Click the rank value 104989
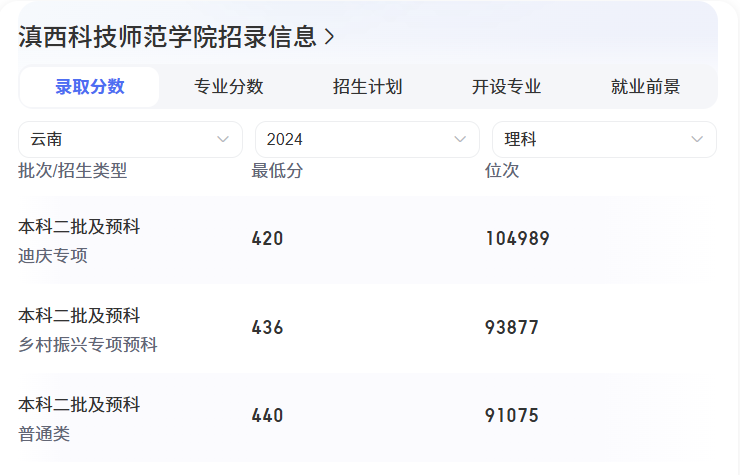740x475 pixels. click(x=518, y=238)
